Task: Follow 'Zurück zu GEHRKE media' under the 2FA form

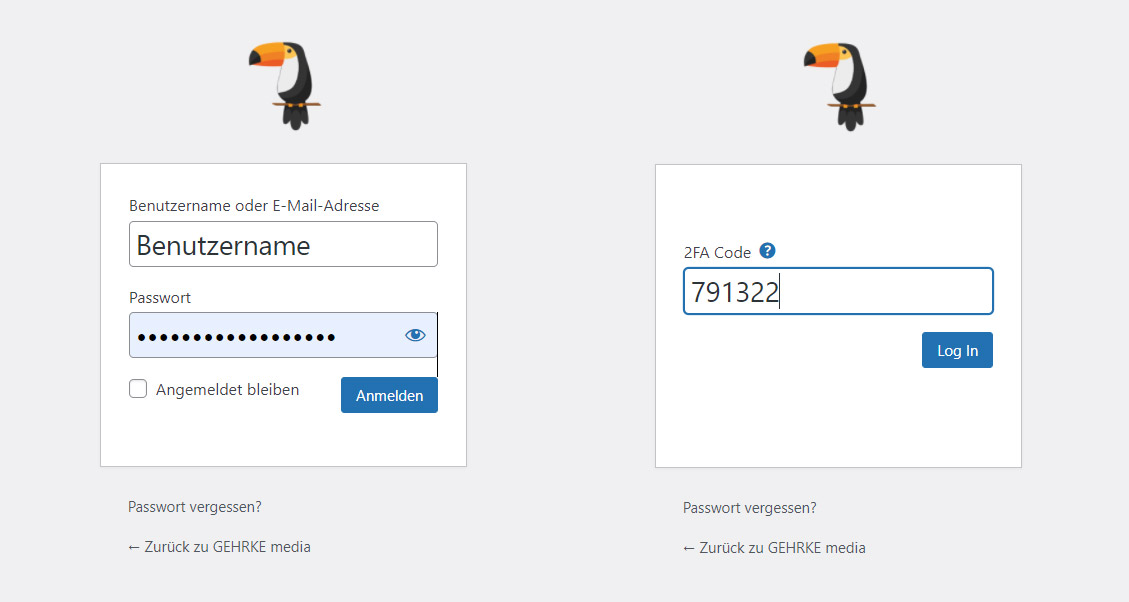Action: coord(783,547)
